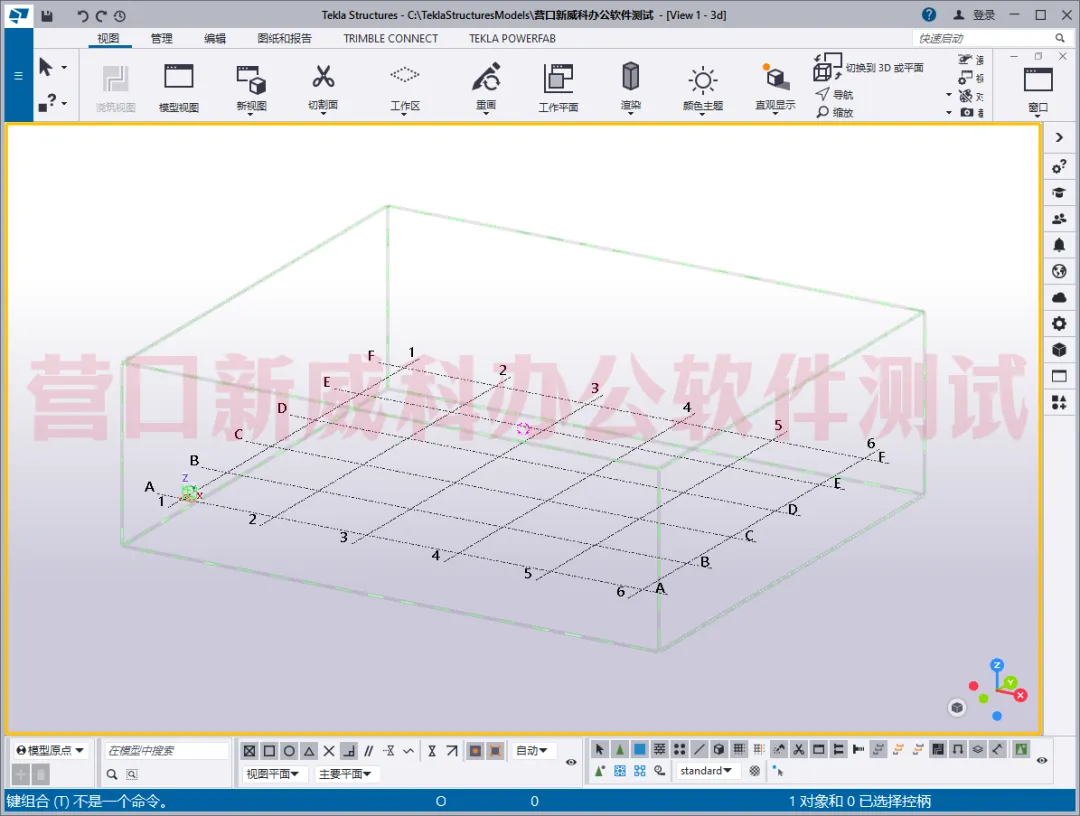
Task: Expand side pane with chevron arrow
Action: coord(1059,138)
